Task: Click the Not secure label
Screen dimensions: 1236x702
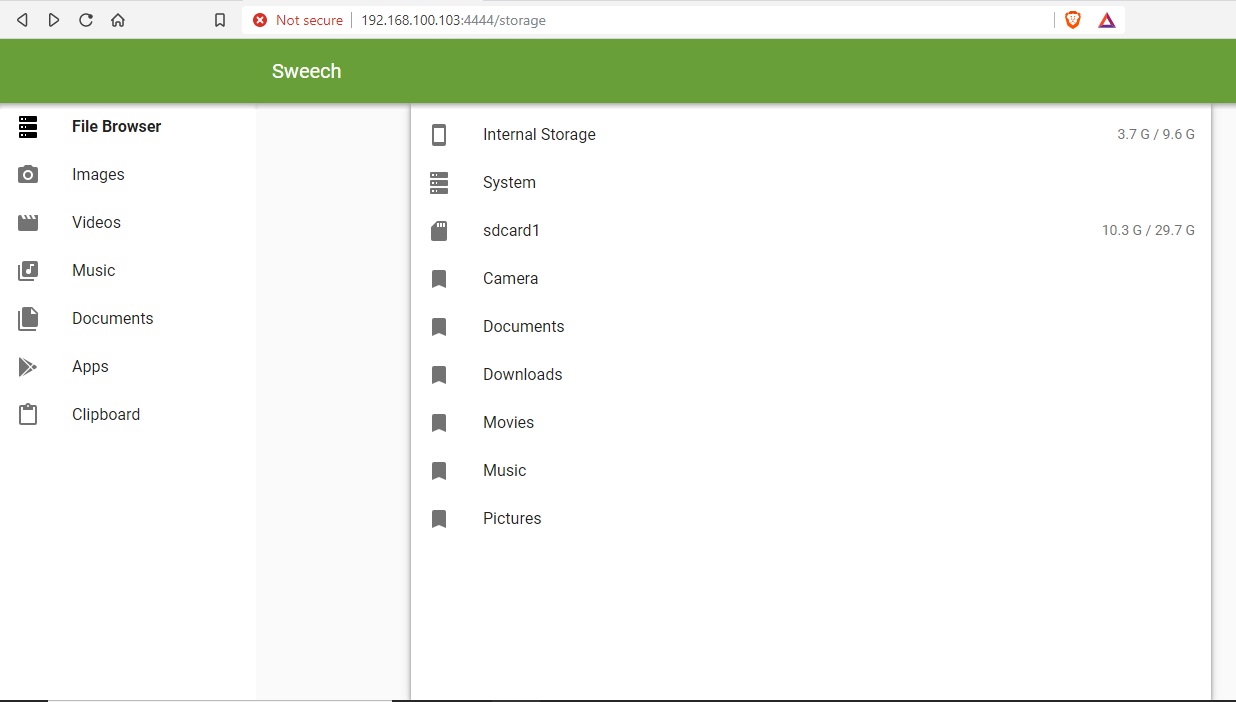Action: point(309,20)
